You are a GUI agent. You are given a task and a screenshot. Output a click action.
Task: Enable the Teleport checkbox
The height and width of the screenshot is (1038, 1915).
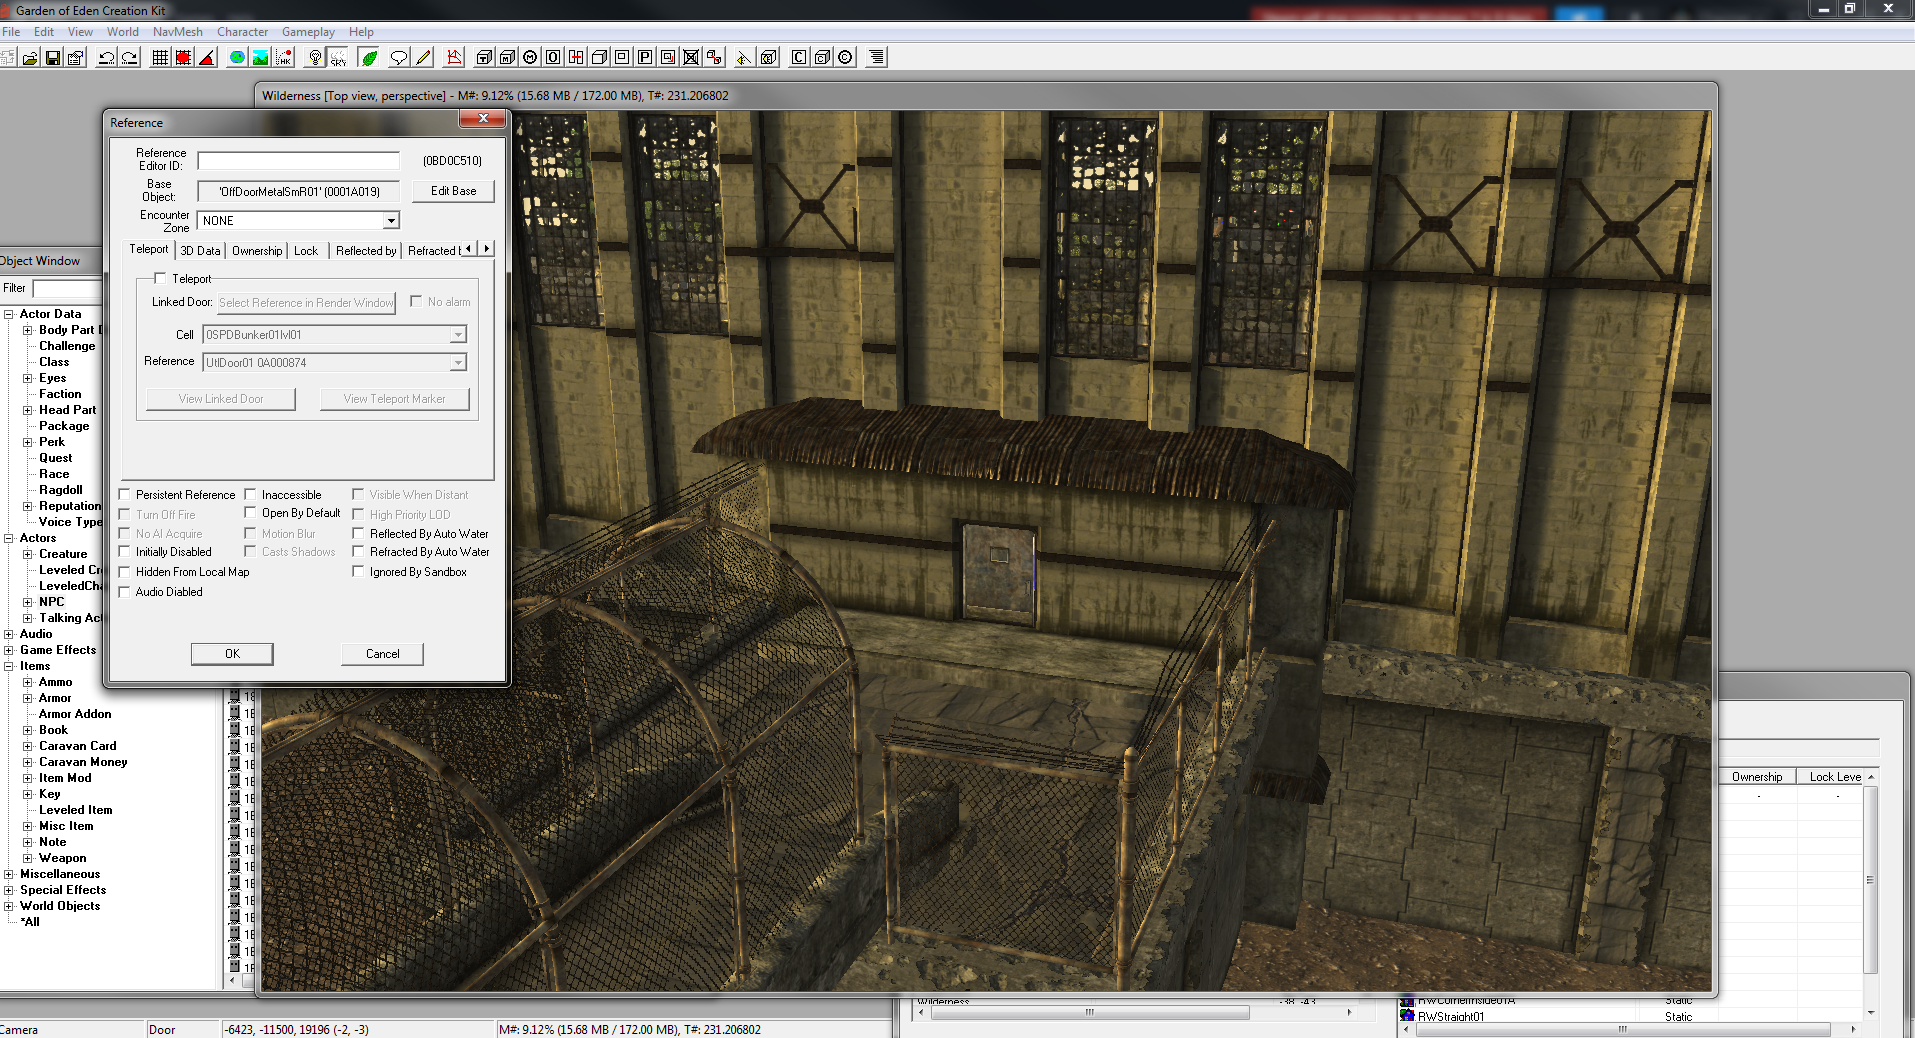[160, 279]
